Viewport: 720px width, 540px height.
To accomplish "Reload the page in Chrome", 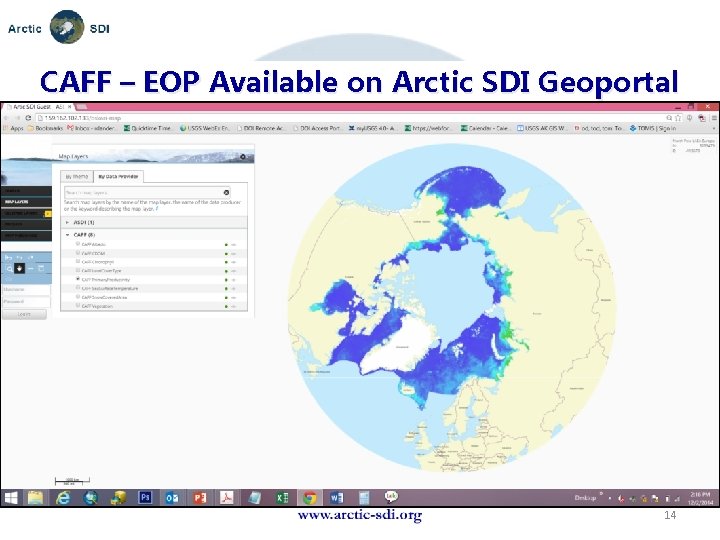I will (28, 118).
